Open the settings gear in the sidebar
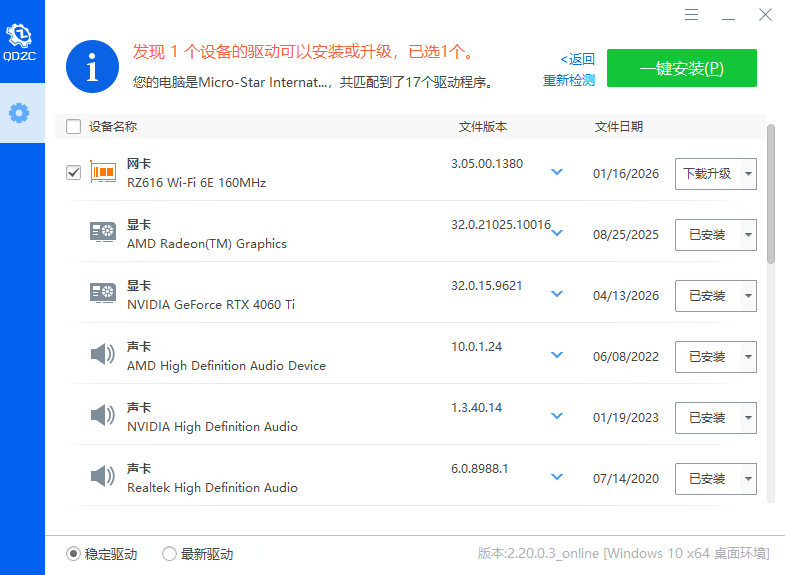 click(x=19, y=113)
